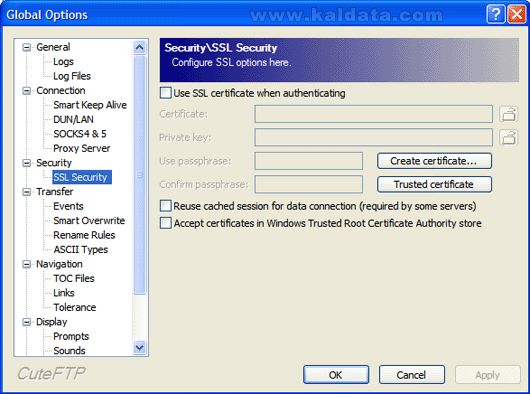Select the Security category label
The height and width of the screenshot is (394, 530).
tap(54, 163)
